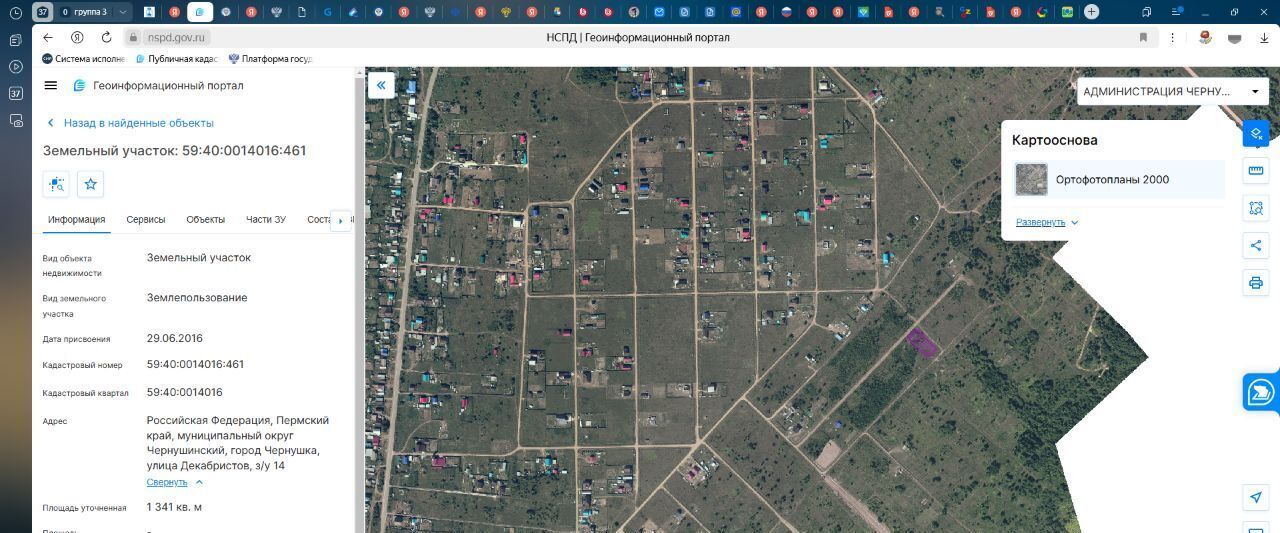
Task: Open the browser split/tabs panel icon near window controls
Action: click(1146, 12)
